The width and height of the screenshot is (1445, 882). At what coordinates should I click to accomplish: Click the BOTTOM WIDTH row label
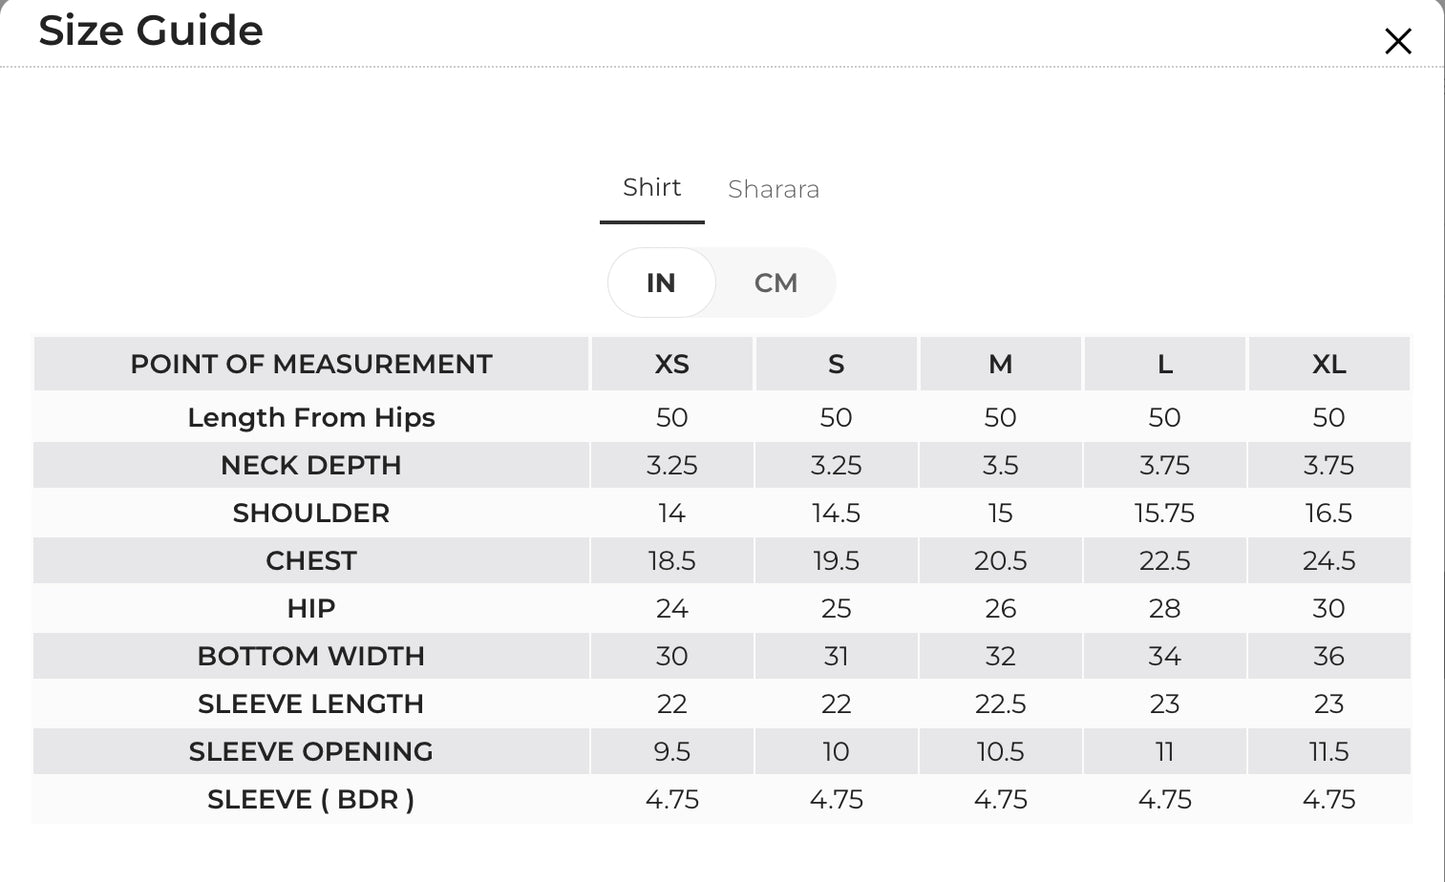click(311, 657)
